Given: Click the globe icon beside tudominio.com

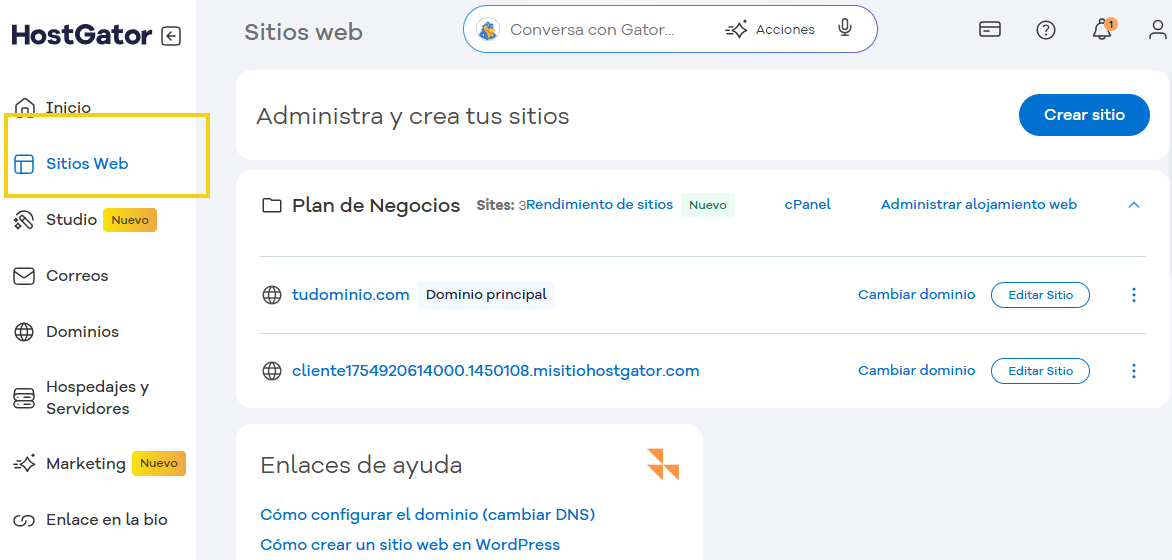Looking at the screenshot, I should click(272, 295).
